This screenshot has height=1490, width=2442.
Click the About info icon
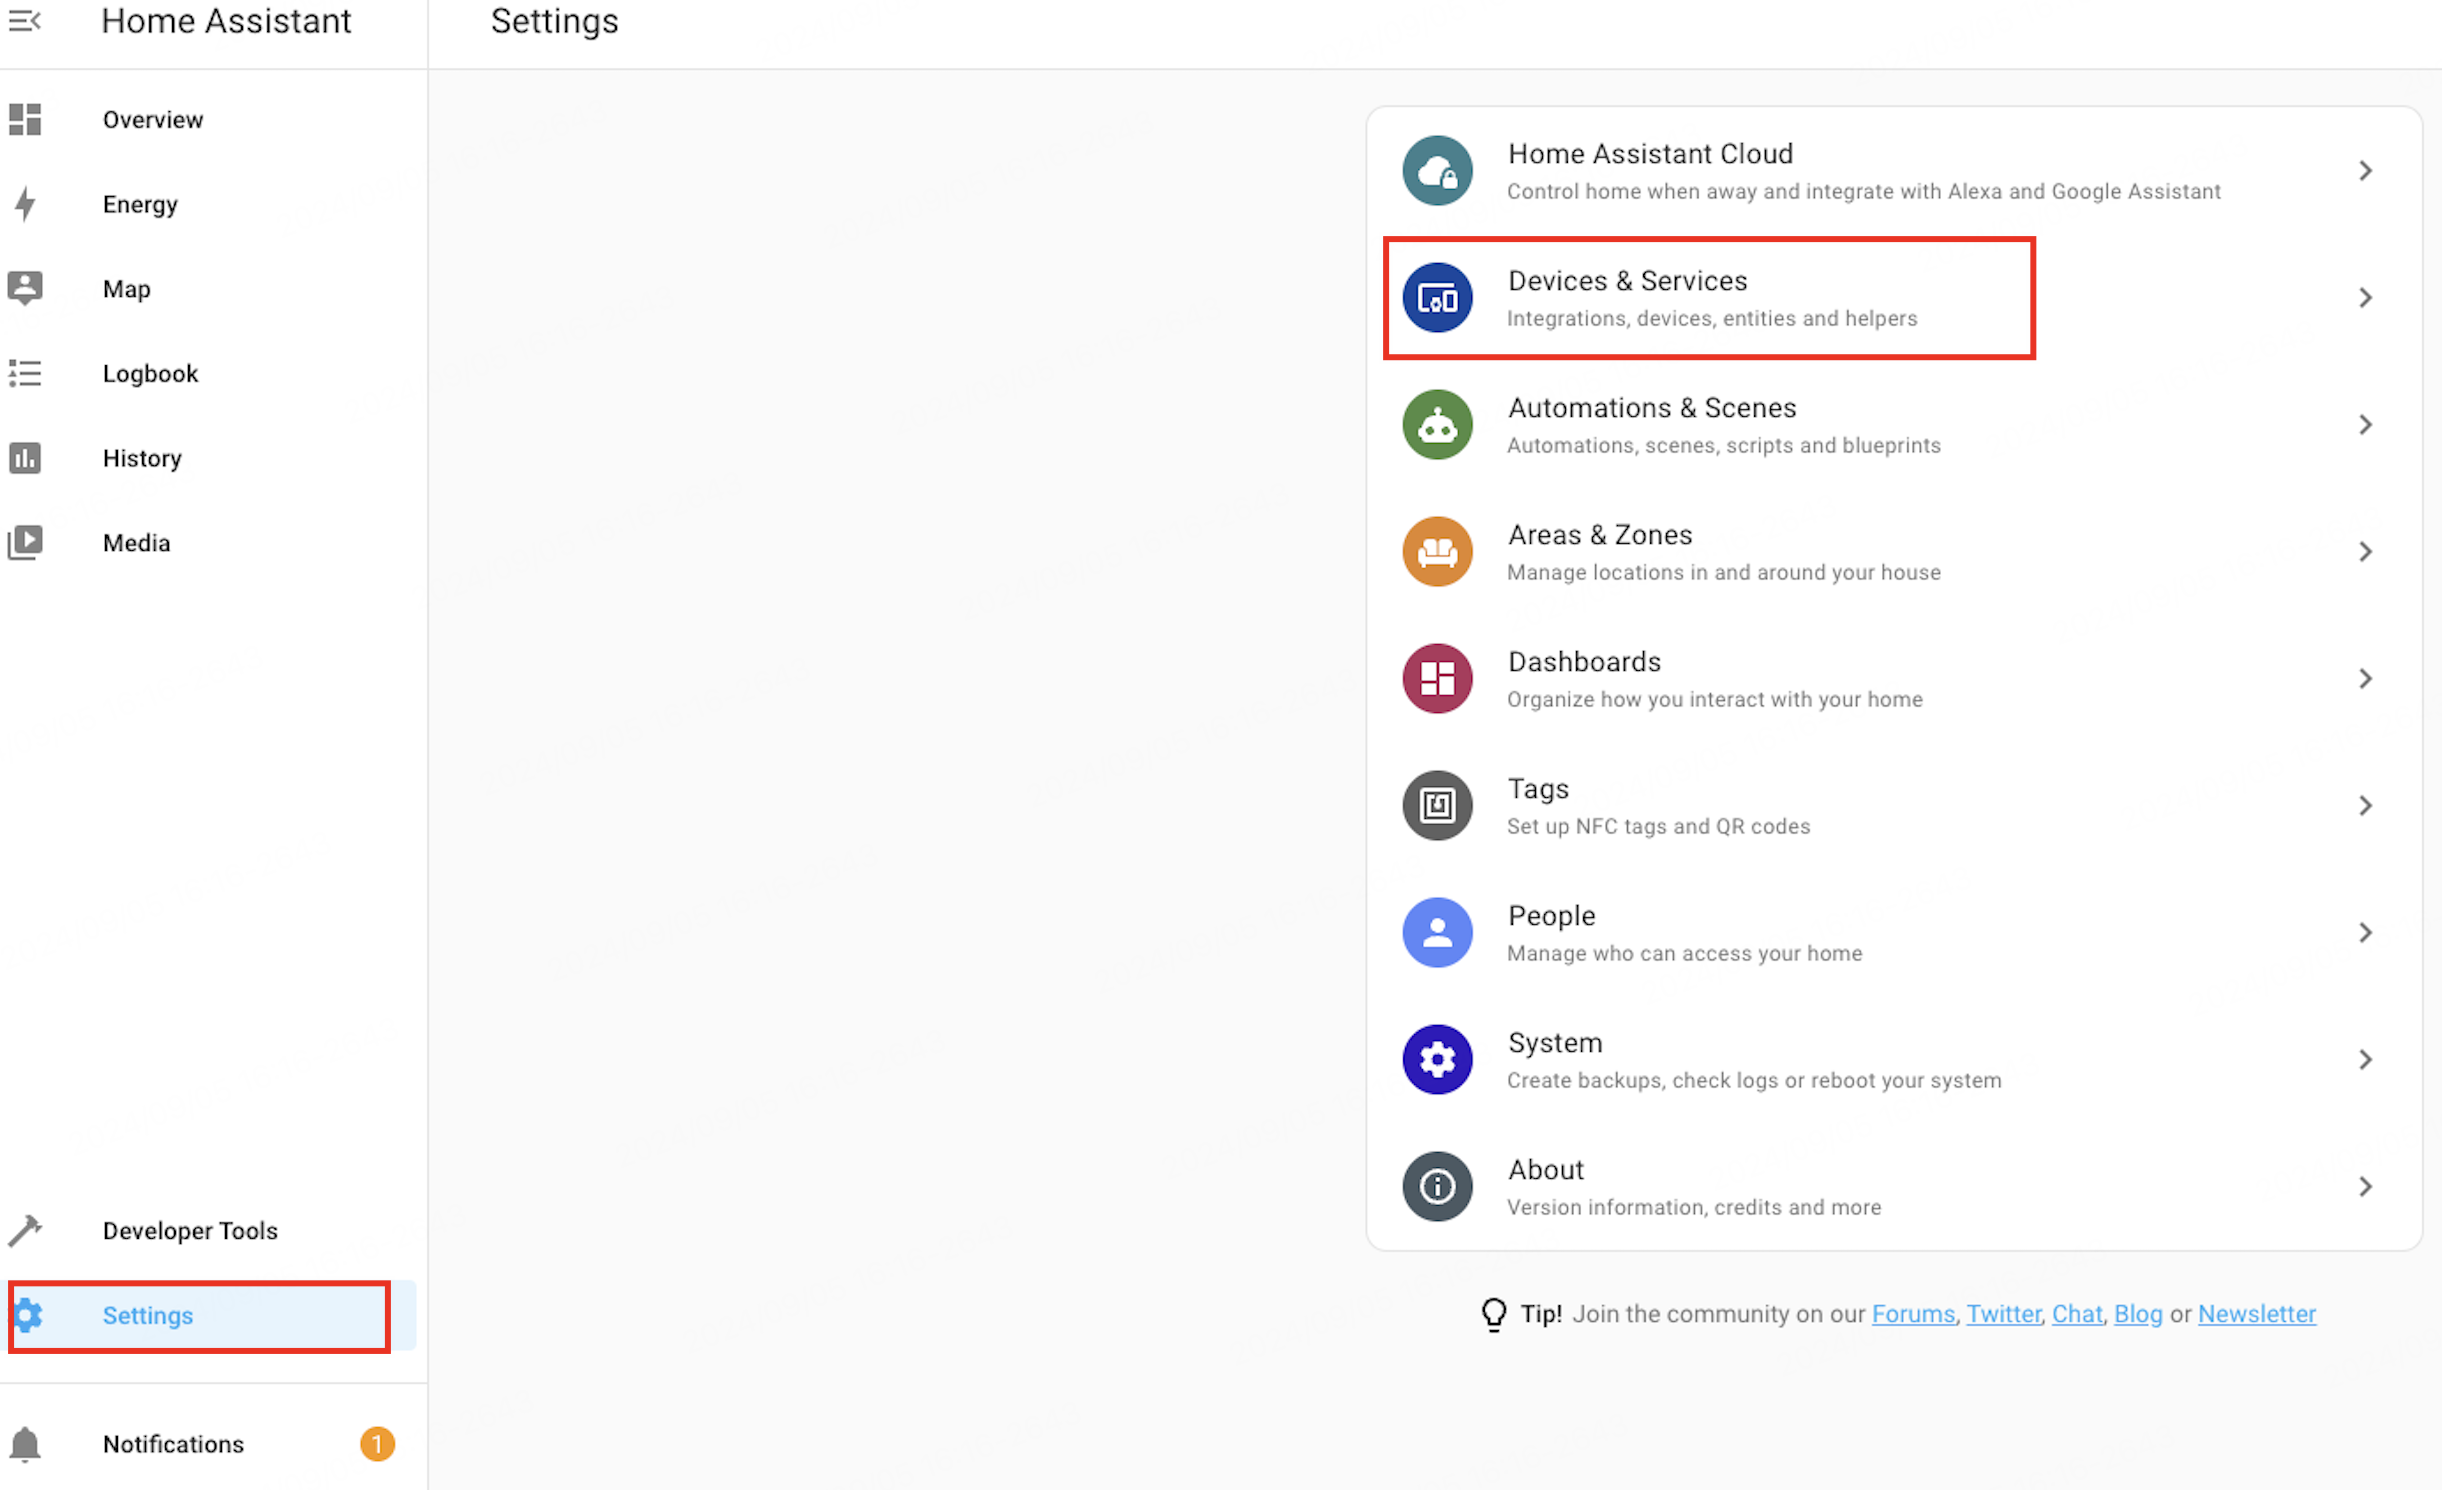point(1437,1187)
